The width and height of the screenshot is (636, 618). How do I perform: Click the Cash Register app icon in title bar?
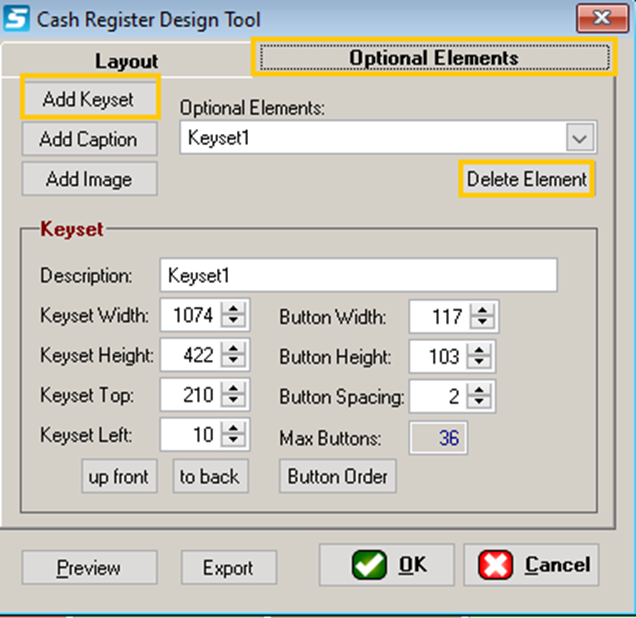pos(18,19)
